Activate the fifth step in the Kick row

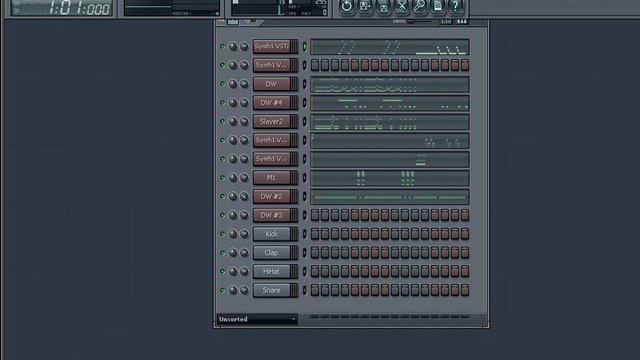355,234
